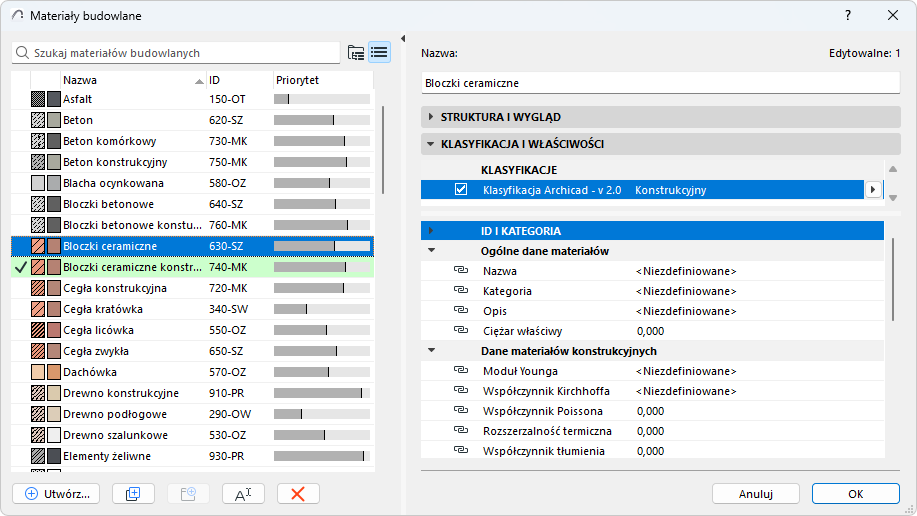Click the help question mark icon
The width and height of the screenshot is (917, 516).
click(x=848, y=15)
